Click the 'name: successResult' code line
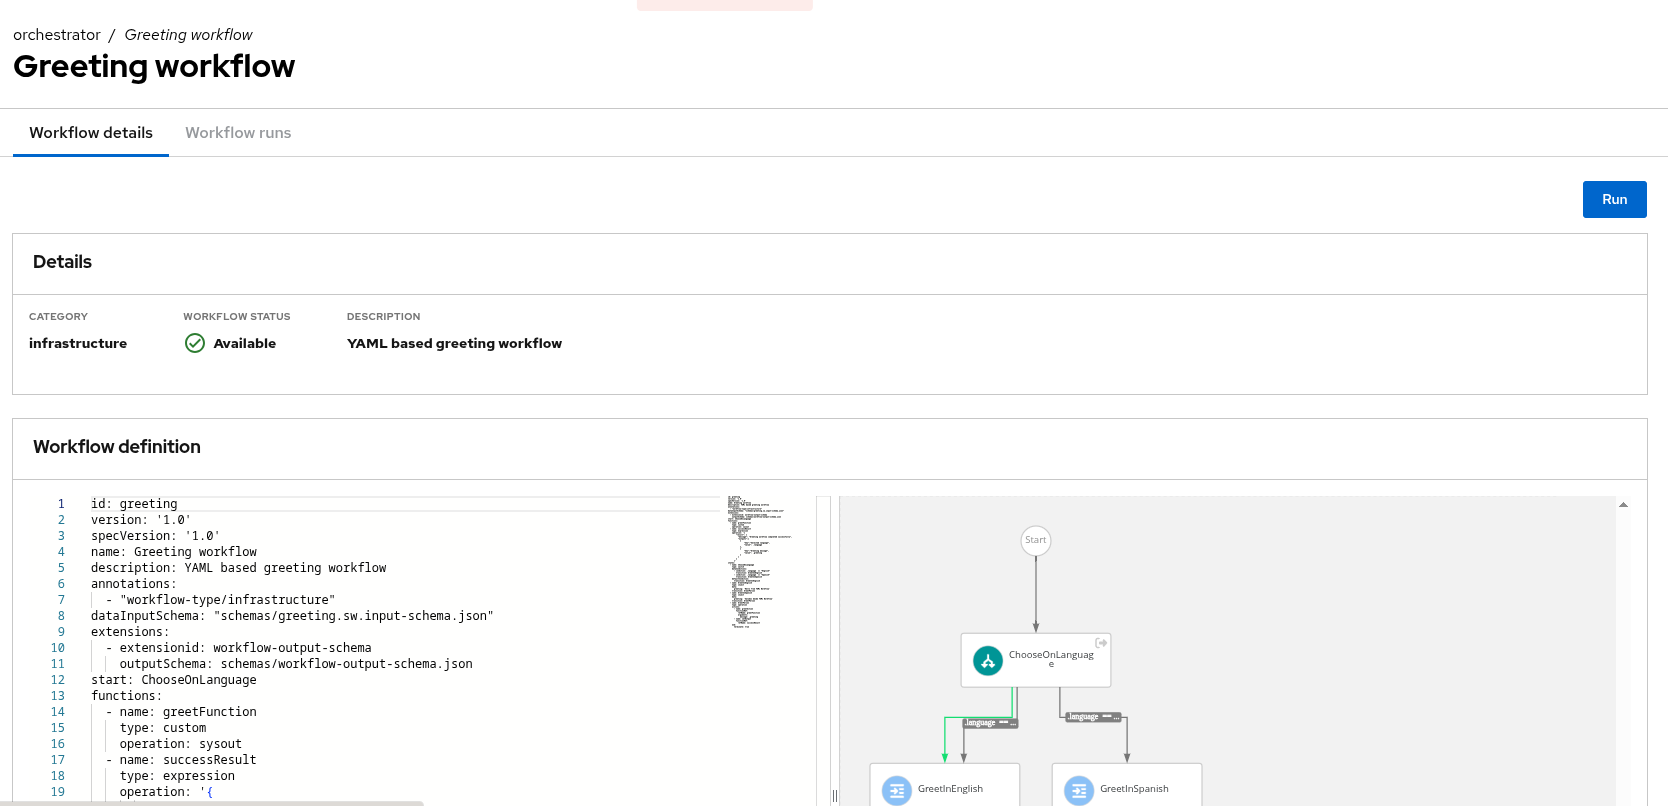This screenshot has height=806, width=1668. (x=181, y=760)
